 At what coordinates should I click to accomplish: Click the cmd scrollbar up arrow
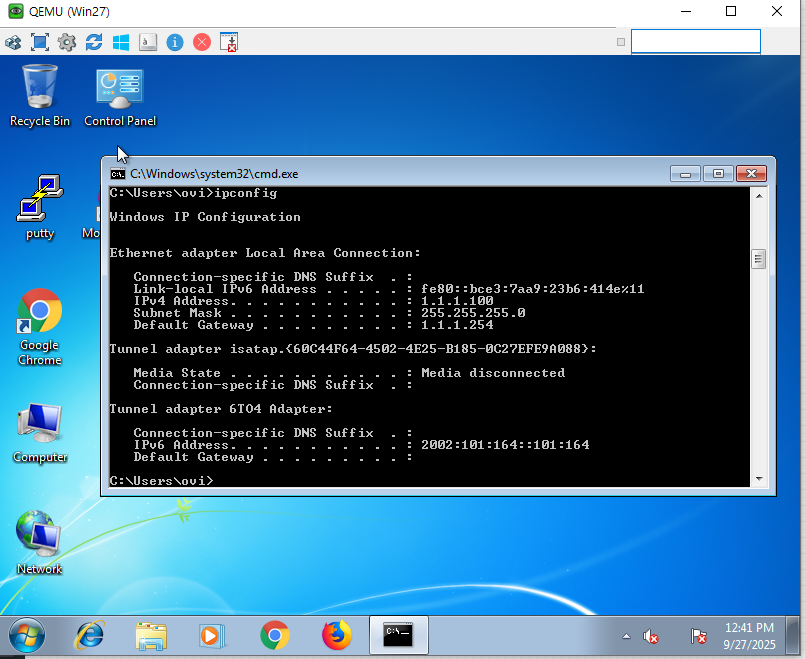point(759,196)
